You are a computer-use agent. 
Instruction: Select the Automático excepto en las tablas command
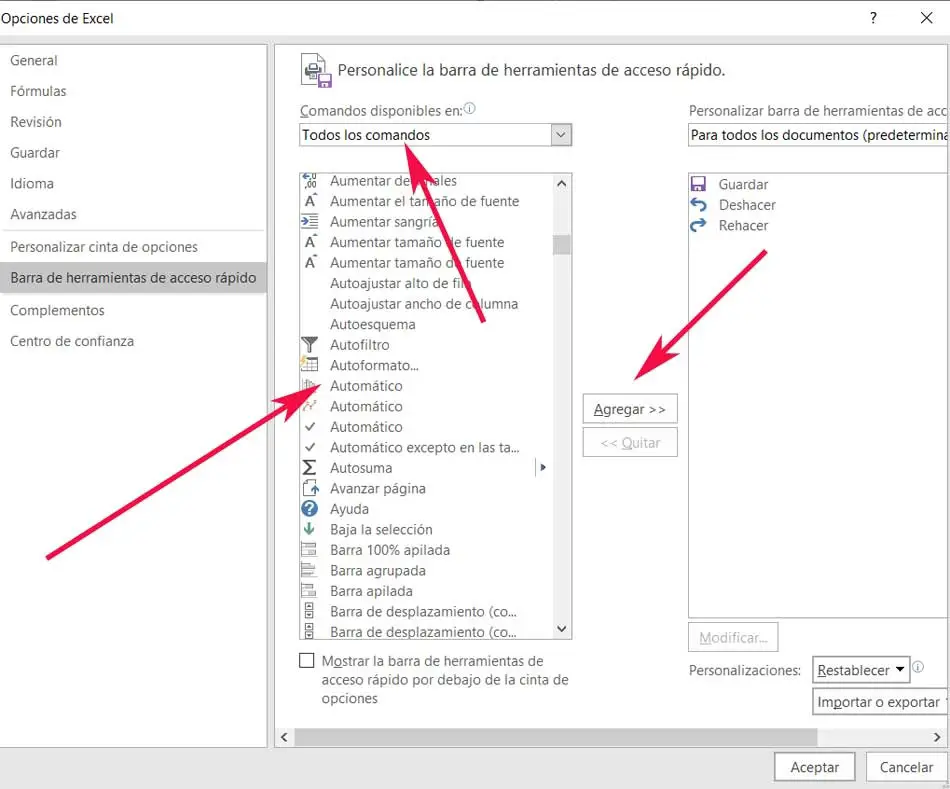click(x=427, y=447)
